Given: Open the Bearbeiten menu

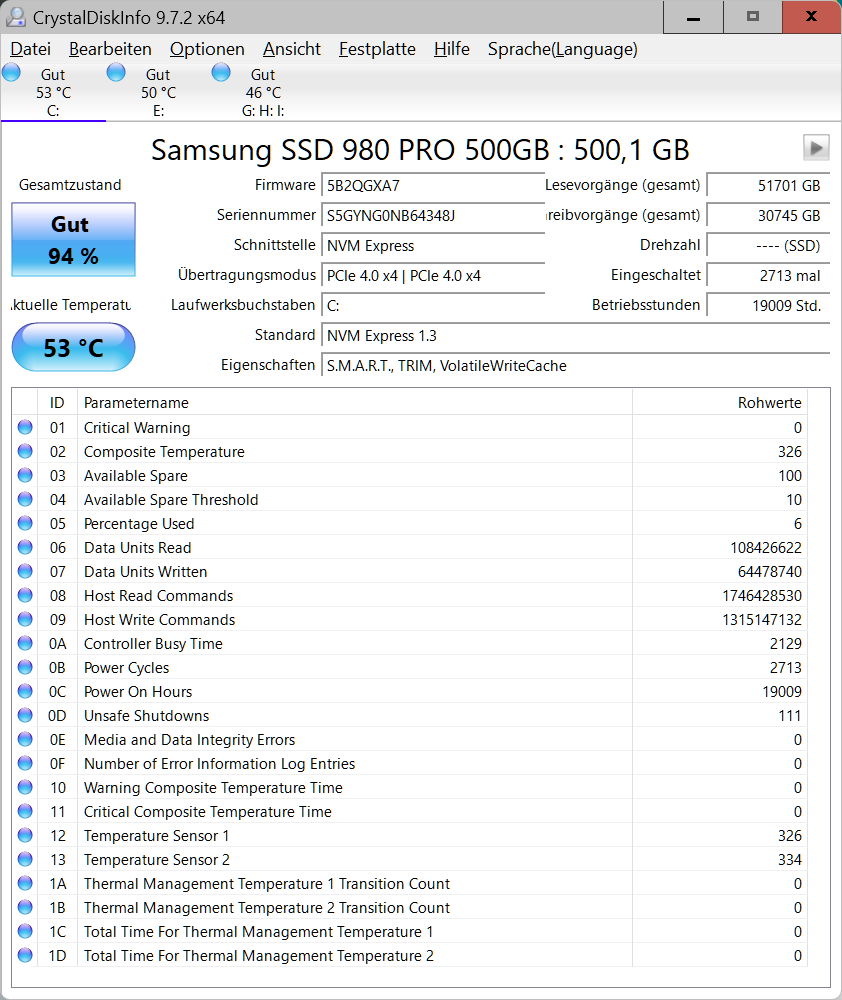Looking at the screenshot, I should [110, 49].
